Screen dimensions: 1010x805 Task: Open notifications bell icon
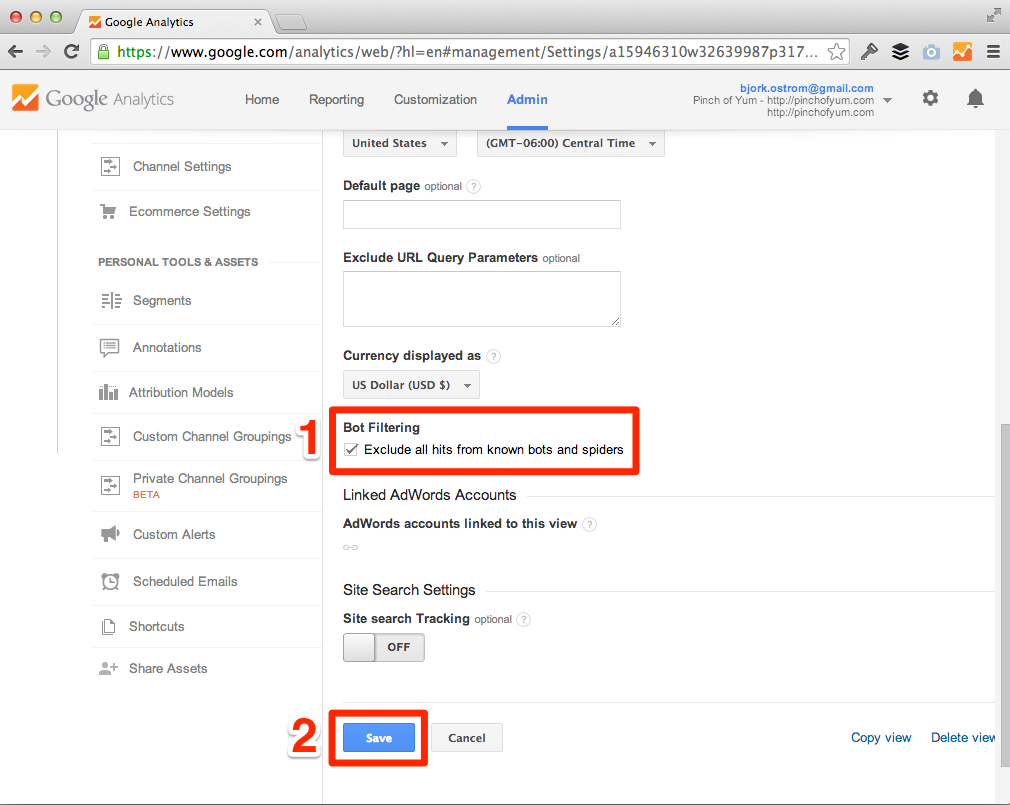(x=975, y=99)
